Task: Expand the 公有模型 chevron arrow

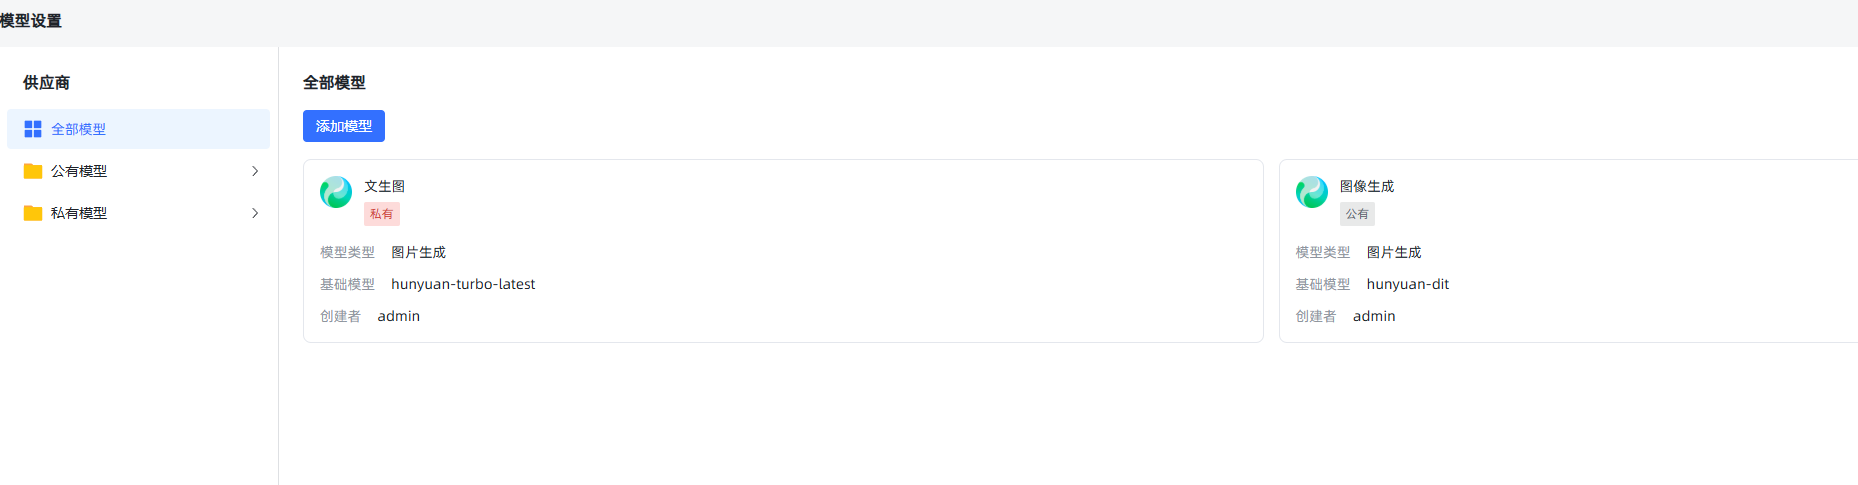Action: coord(255,171)
